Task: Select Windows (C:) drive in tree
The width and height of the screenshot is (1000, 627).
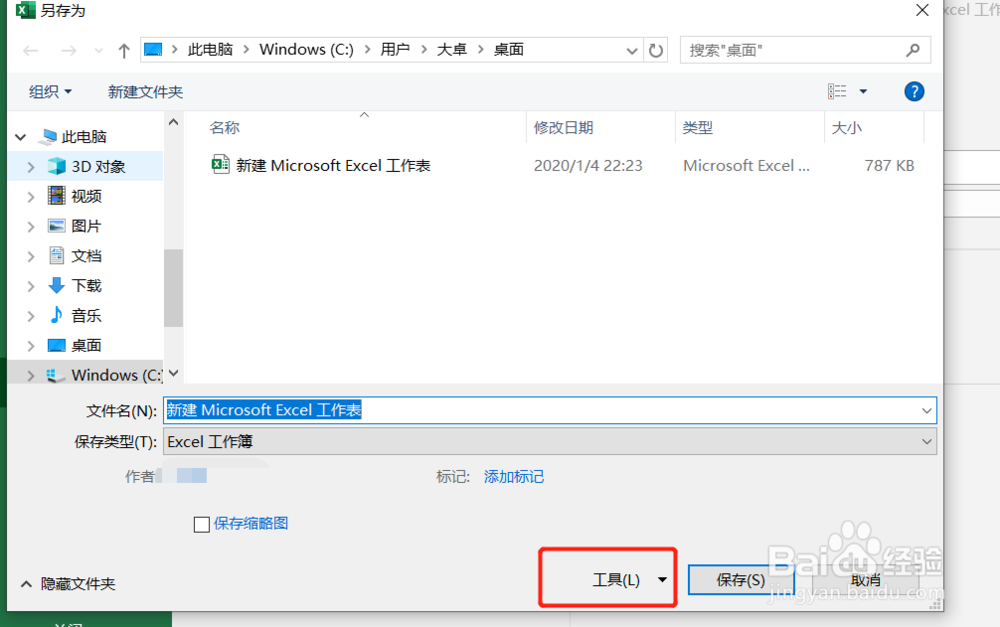Action: click(x=117, y=375)
